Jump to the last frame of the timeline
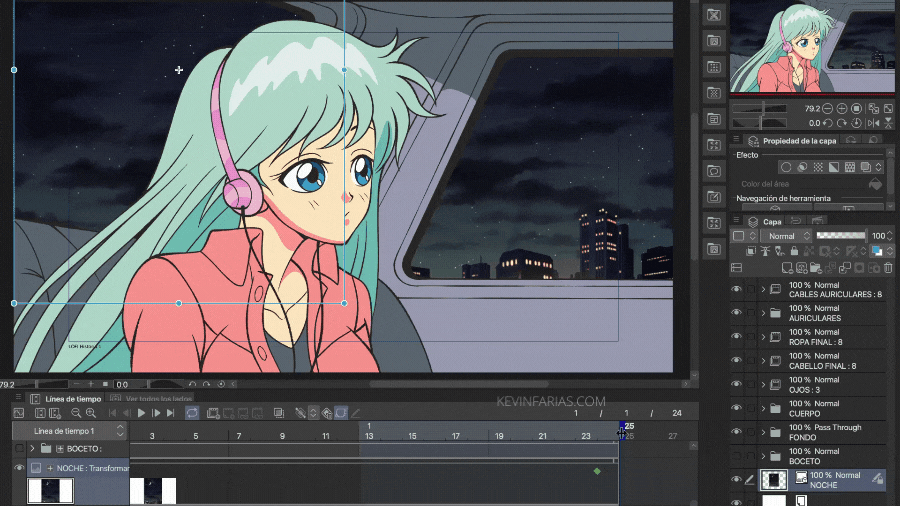 coord(170,413)
